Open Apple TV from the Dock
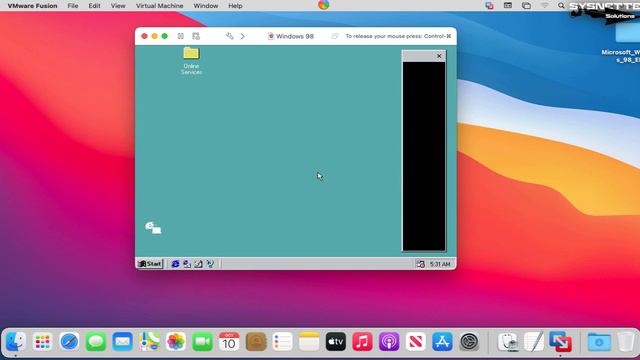The image size is (640, 360). tap(336, 342)
